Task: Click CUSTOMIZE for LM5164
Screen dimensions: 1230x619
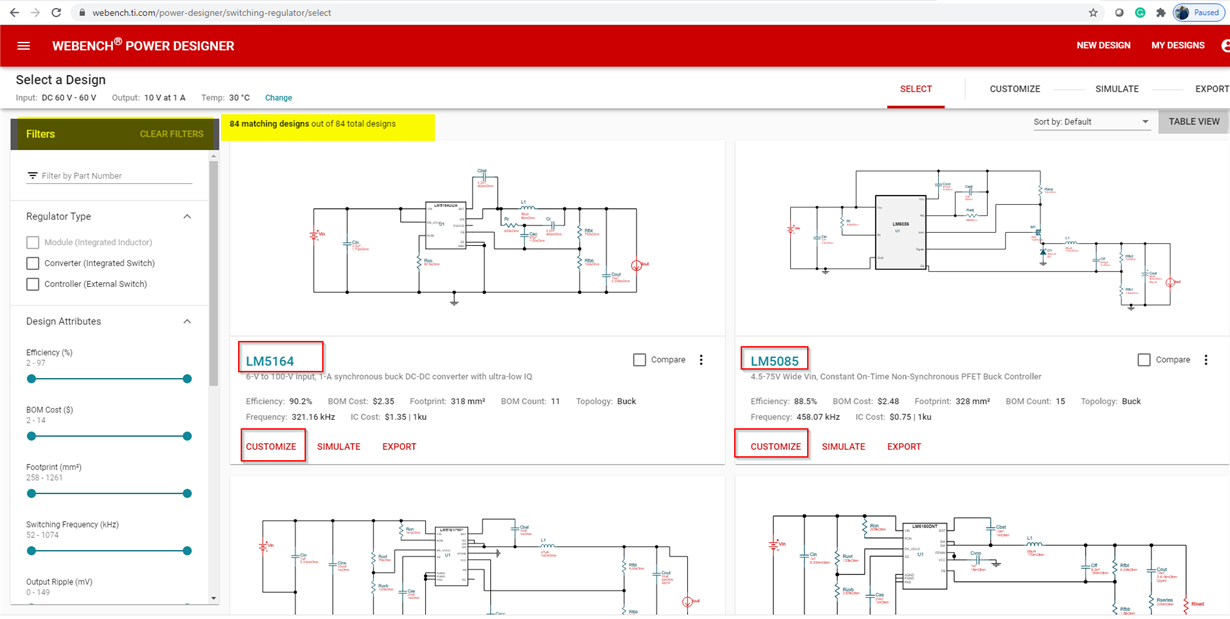Action: 271,447
